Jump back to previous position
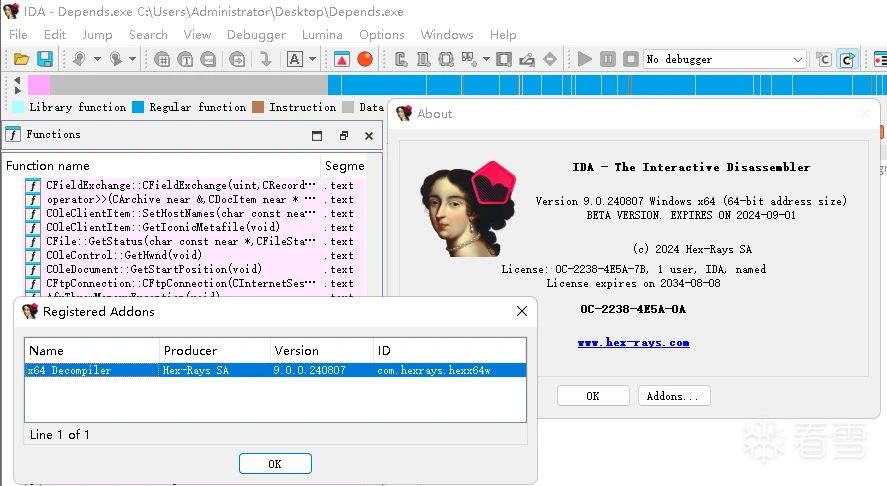The height and width of the screenshot is (486, 887). tap(79, 59)
